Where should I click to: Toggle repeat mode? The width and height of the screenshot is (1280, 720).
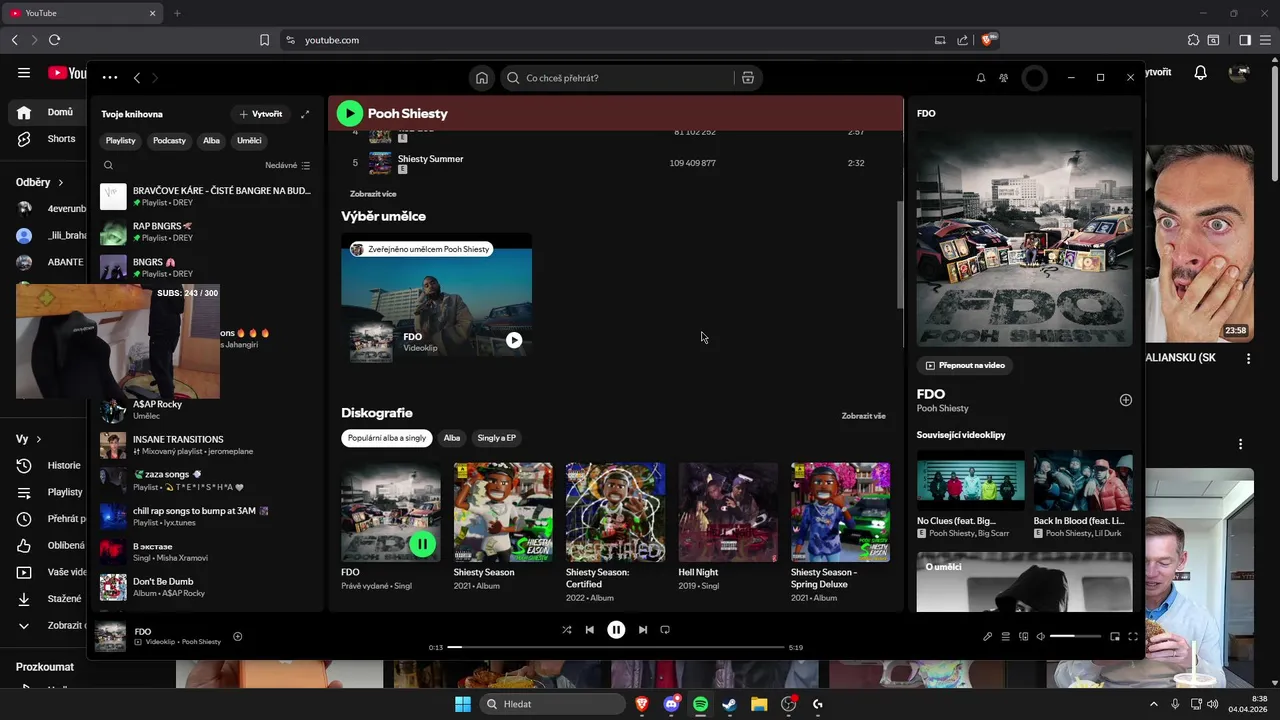point(665,630)
